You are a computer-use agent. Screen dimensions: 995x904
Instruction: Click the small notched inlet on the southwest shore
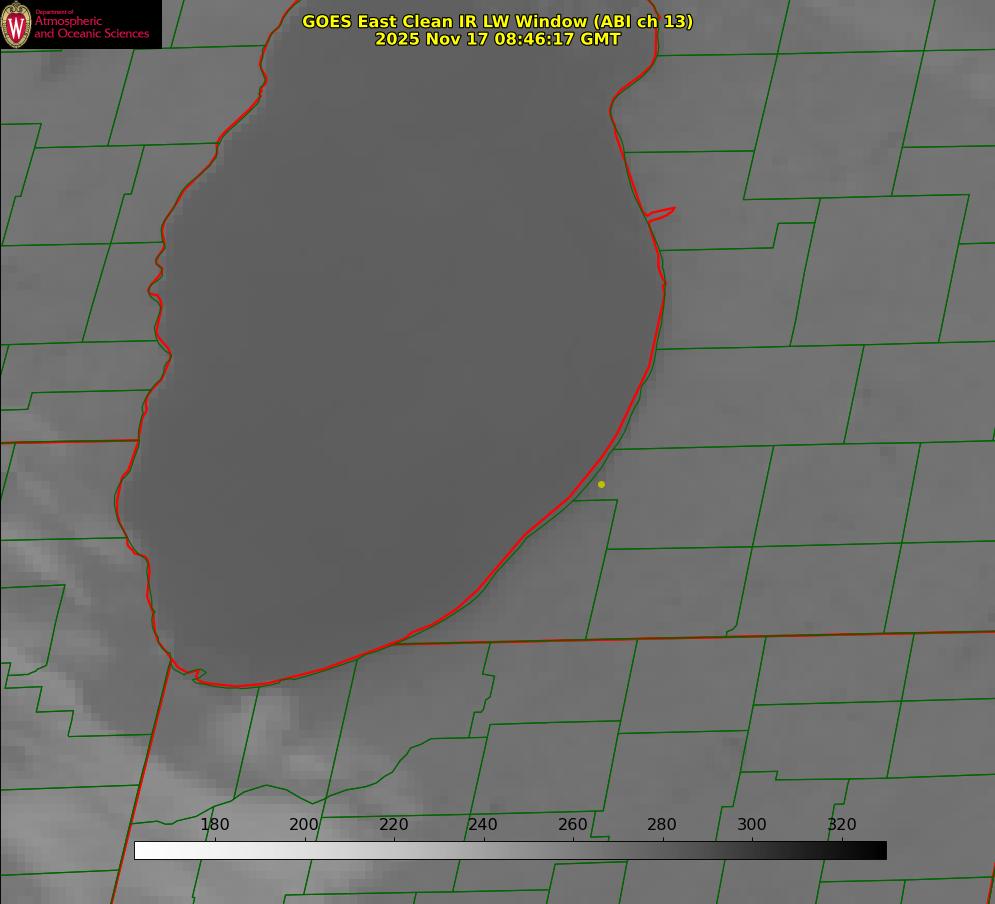pyautogui.click(x=198, y=675)
